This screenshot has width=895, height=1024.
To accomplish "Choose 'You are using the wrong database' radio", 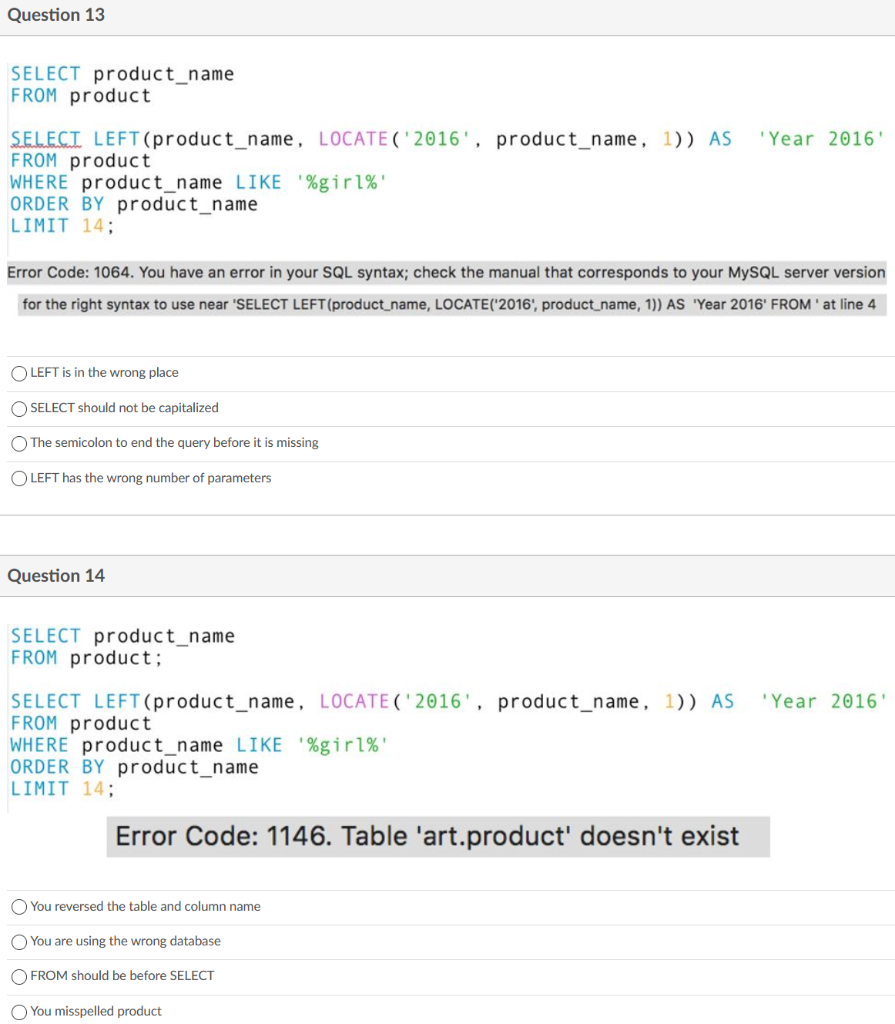I will coord(19,942).
